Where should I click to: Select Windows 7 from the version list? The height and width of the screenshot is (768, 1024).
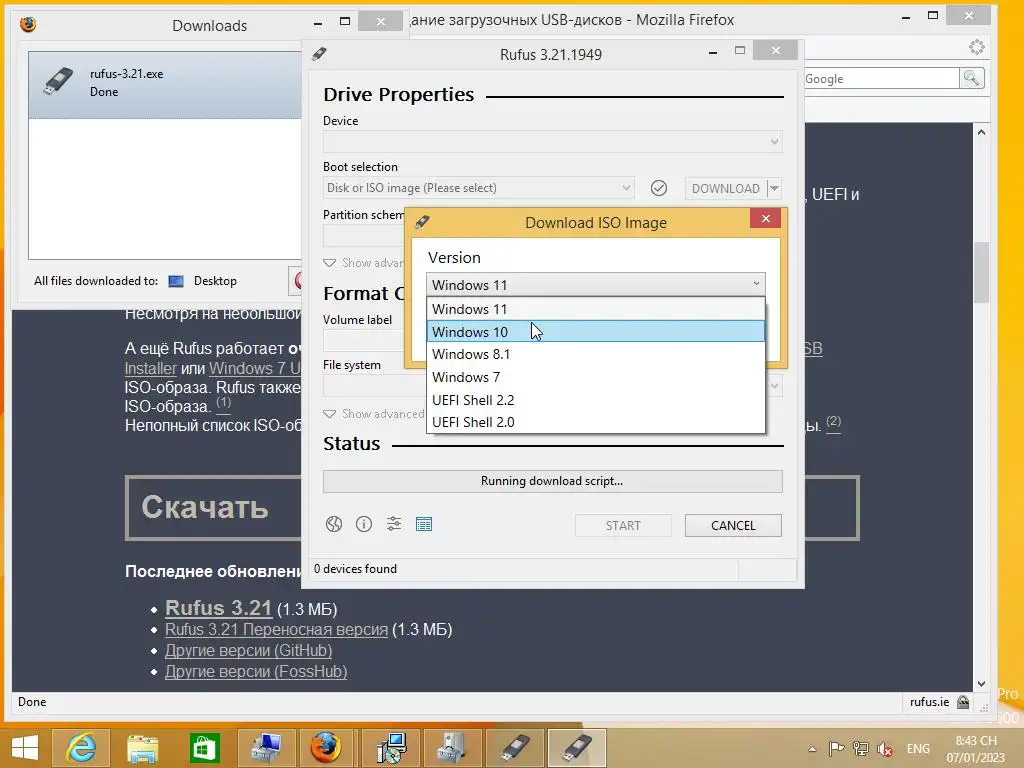(595, 377)
